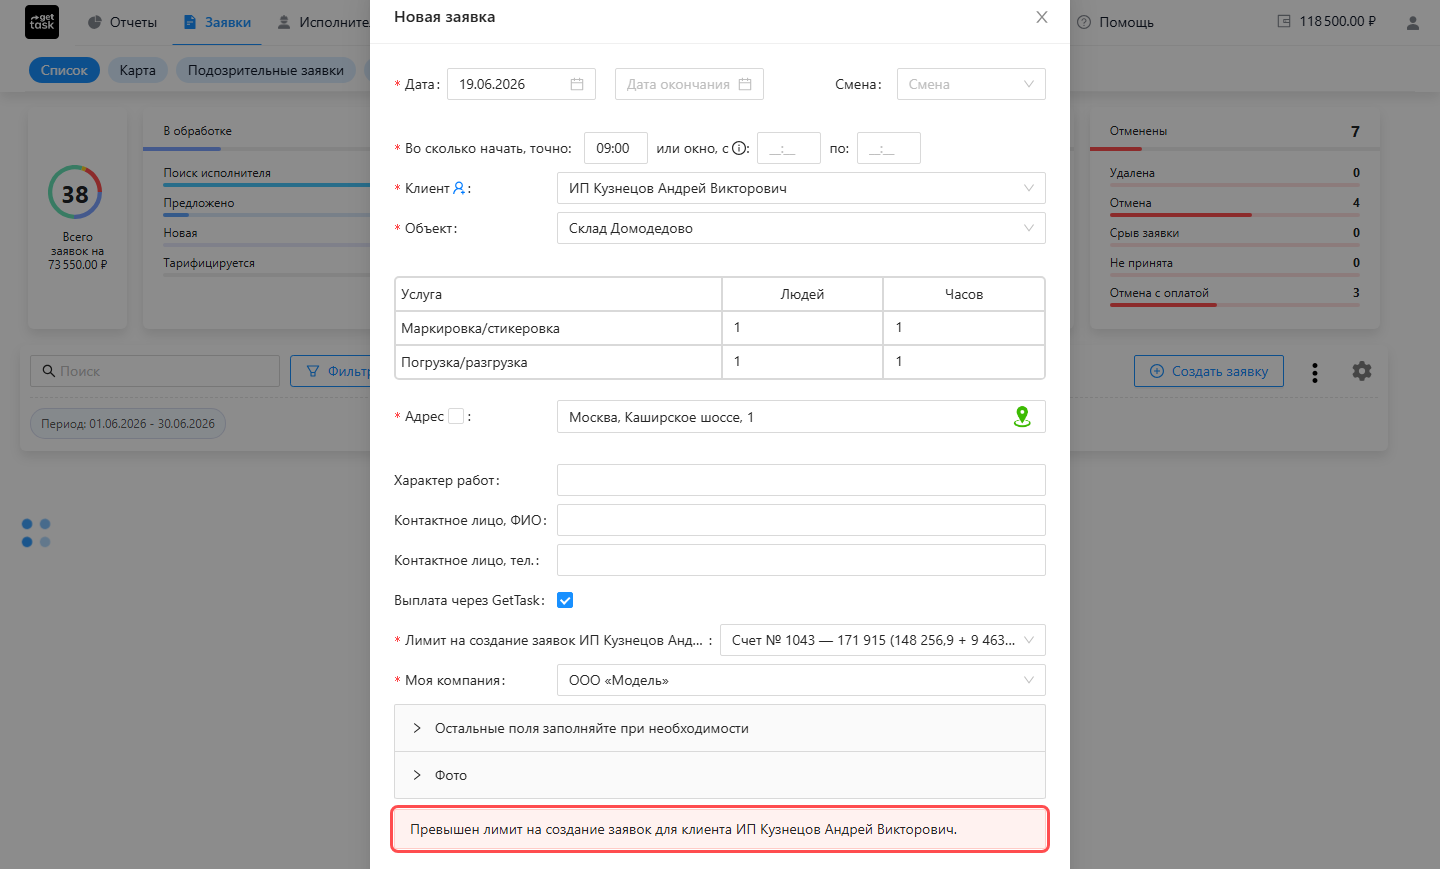Image resolution: width=1440 pixels, height=869 pixels.
Task: Click Людей cell for Маркировка/стикеровка
Action: [802, 328]
